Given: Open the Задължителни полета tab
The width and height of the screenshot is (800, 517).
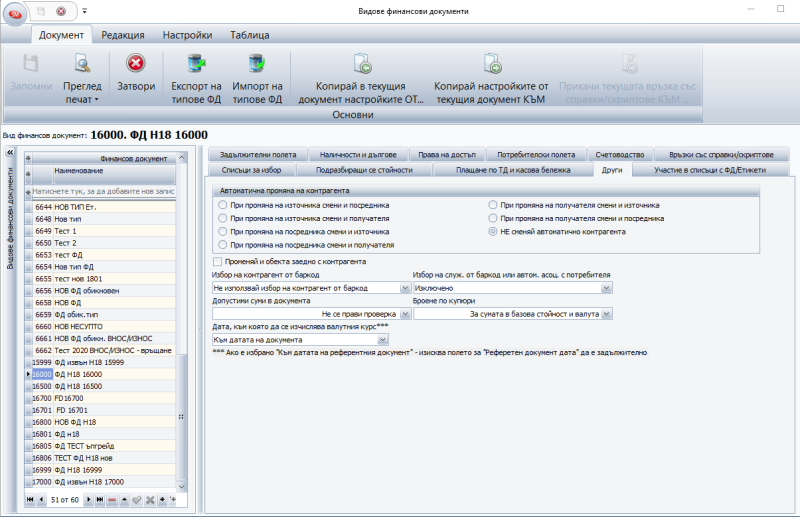Looking at the screenshot, I should tap(258, 155).
